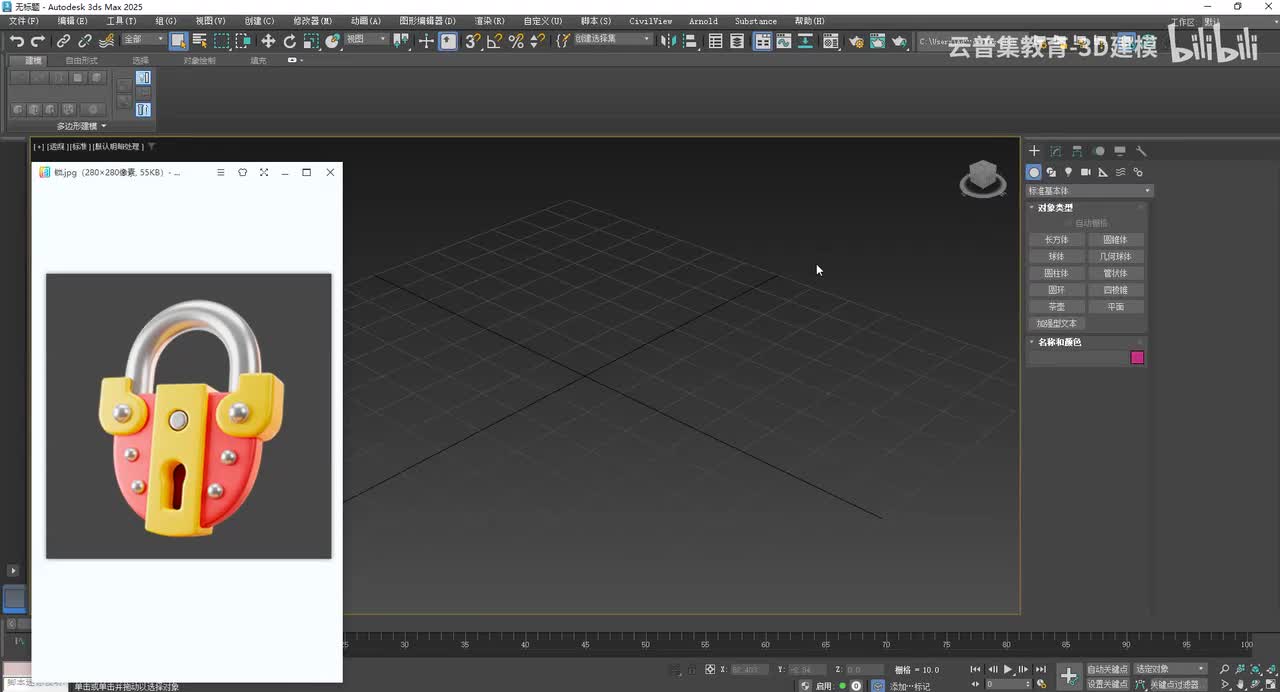Open the 渲染(R) menu

[489, 21]
